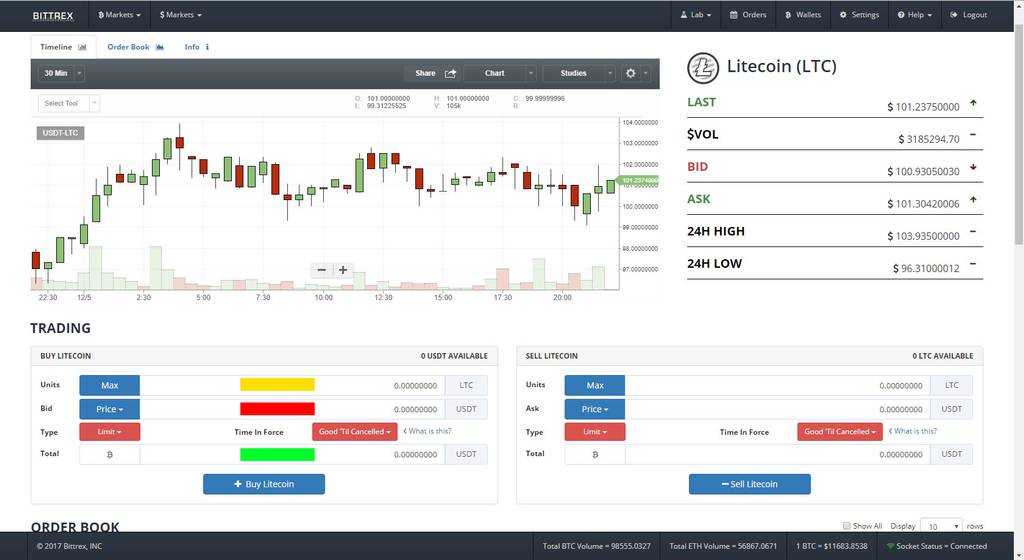Screen dimensions: 1024x560
Task: Click the 1 BTC price in footer
Action: 831,546
